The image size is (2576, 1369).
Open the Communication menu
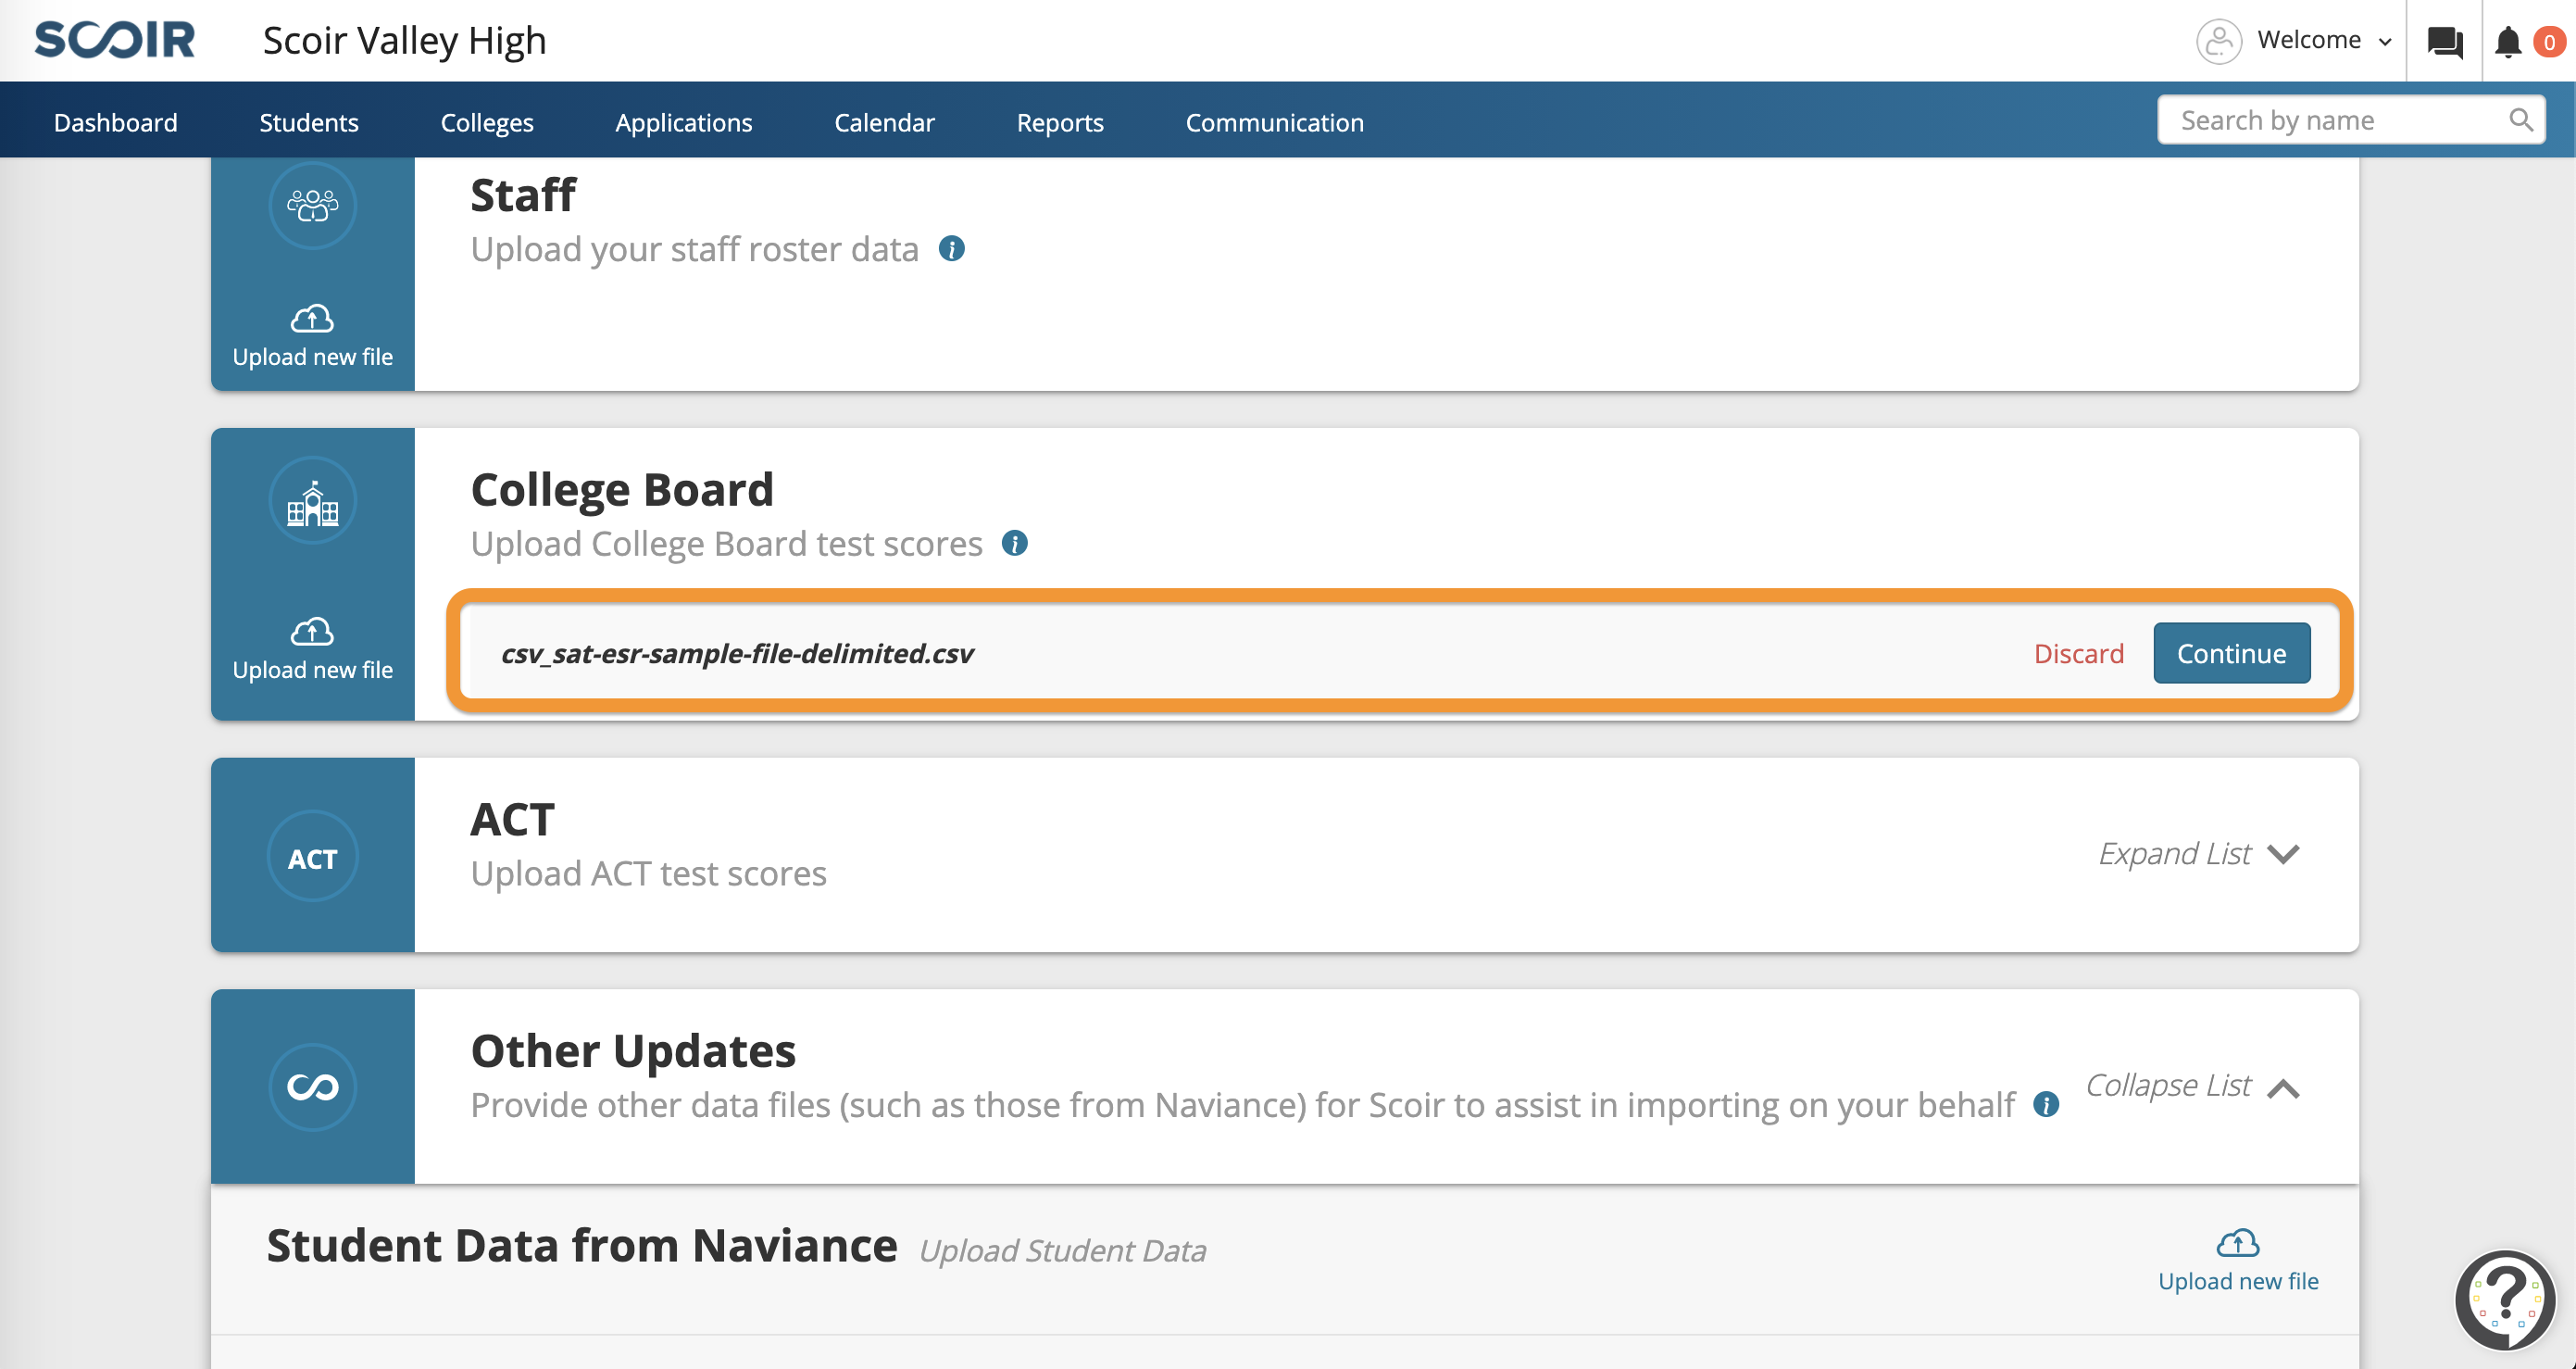[x=1274, y=122]
